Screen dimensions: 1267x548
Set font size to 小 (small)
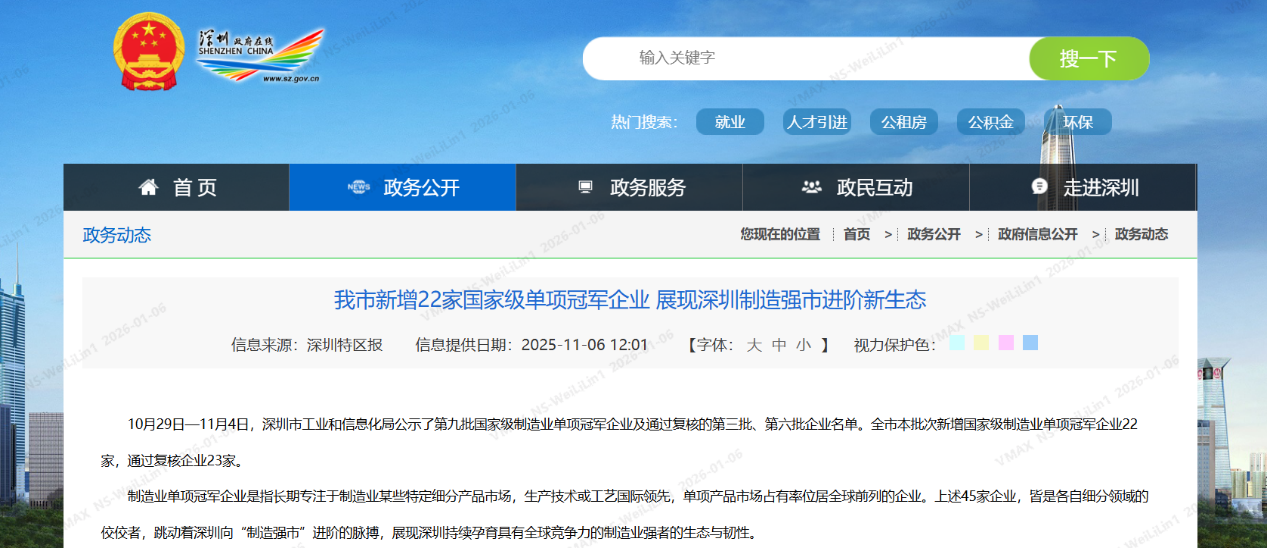[803, 345]
